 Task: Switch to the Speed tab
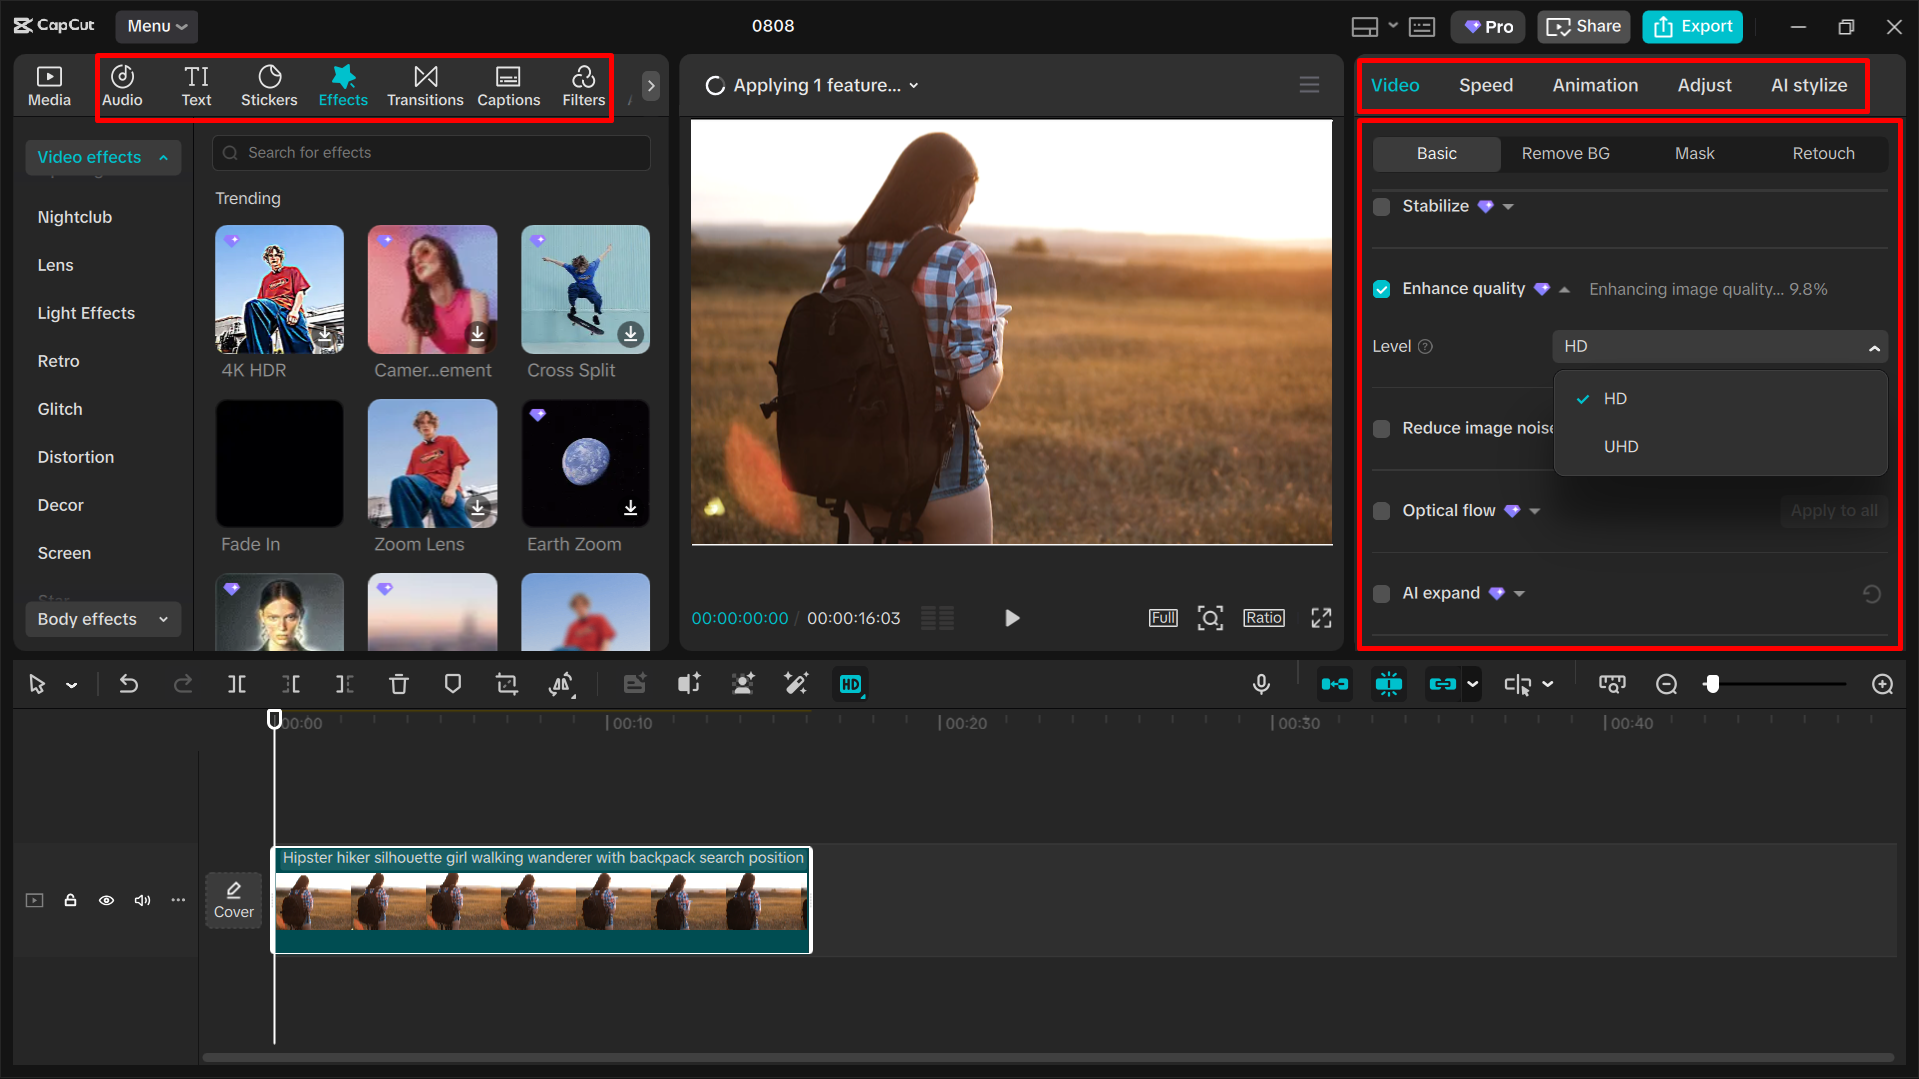tap(1485, 85)
